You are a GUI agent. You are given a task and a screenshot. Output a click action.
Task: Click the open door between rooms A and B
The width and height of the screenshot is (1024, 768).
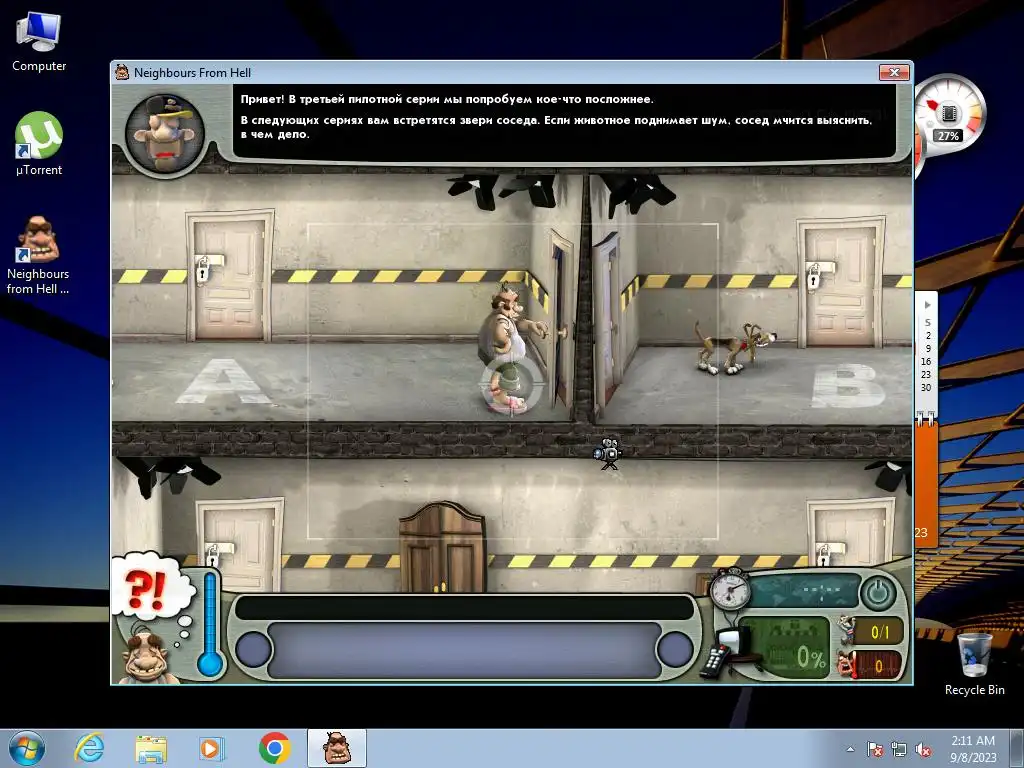[x=561, y=320]
